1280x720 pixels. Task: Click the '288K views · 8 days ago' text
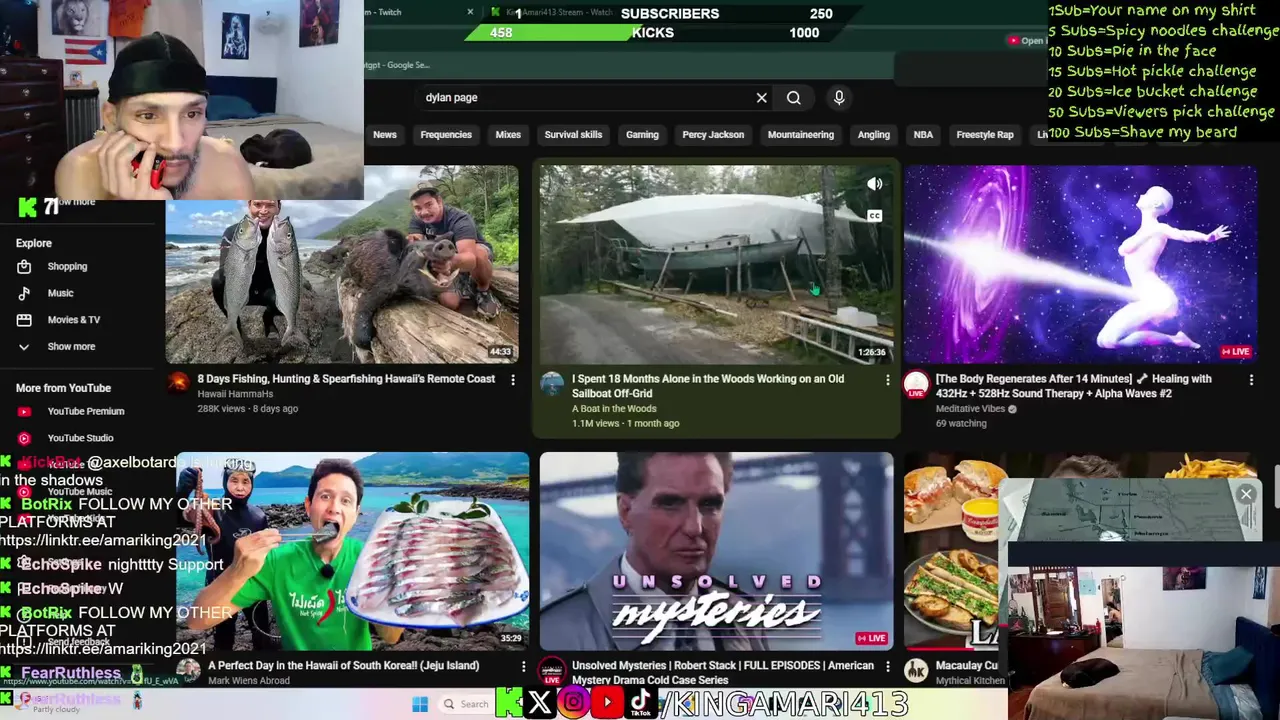click(x=247, y=409)
